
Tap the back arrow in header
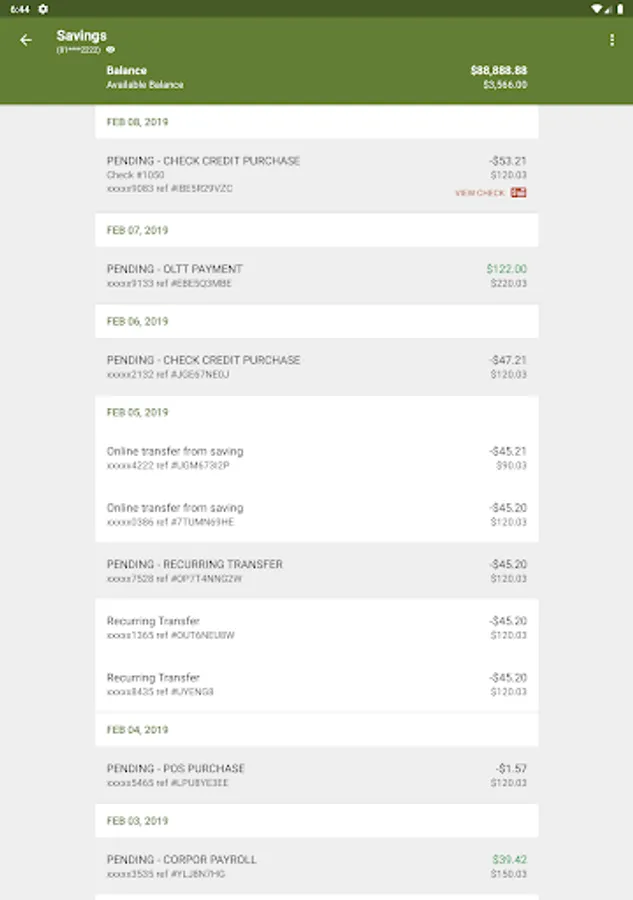click(26, 41)
